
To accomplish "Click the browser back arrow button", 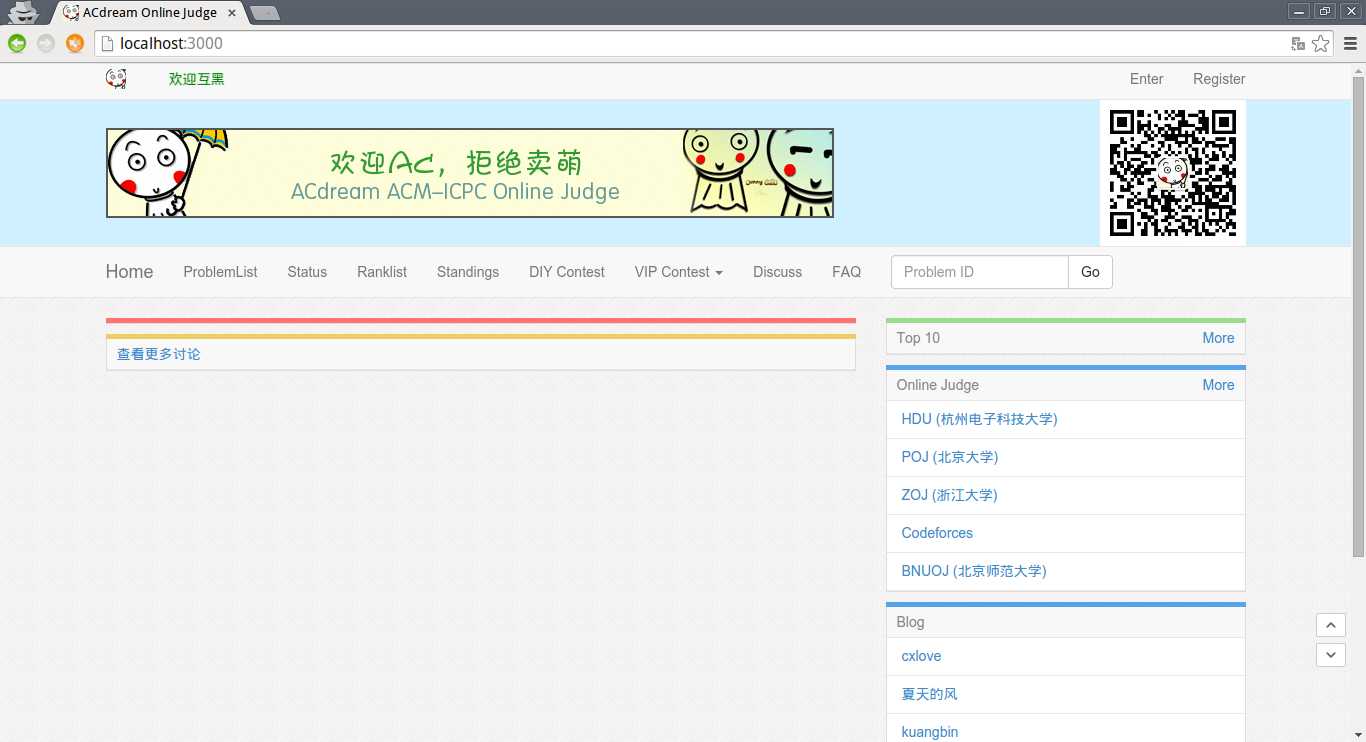I will (17, 43).
